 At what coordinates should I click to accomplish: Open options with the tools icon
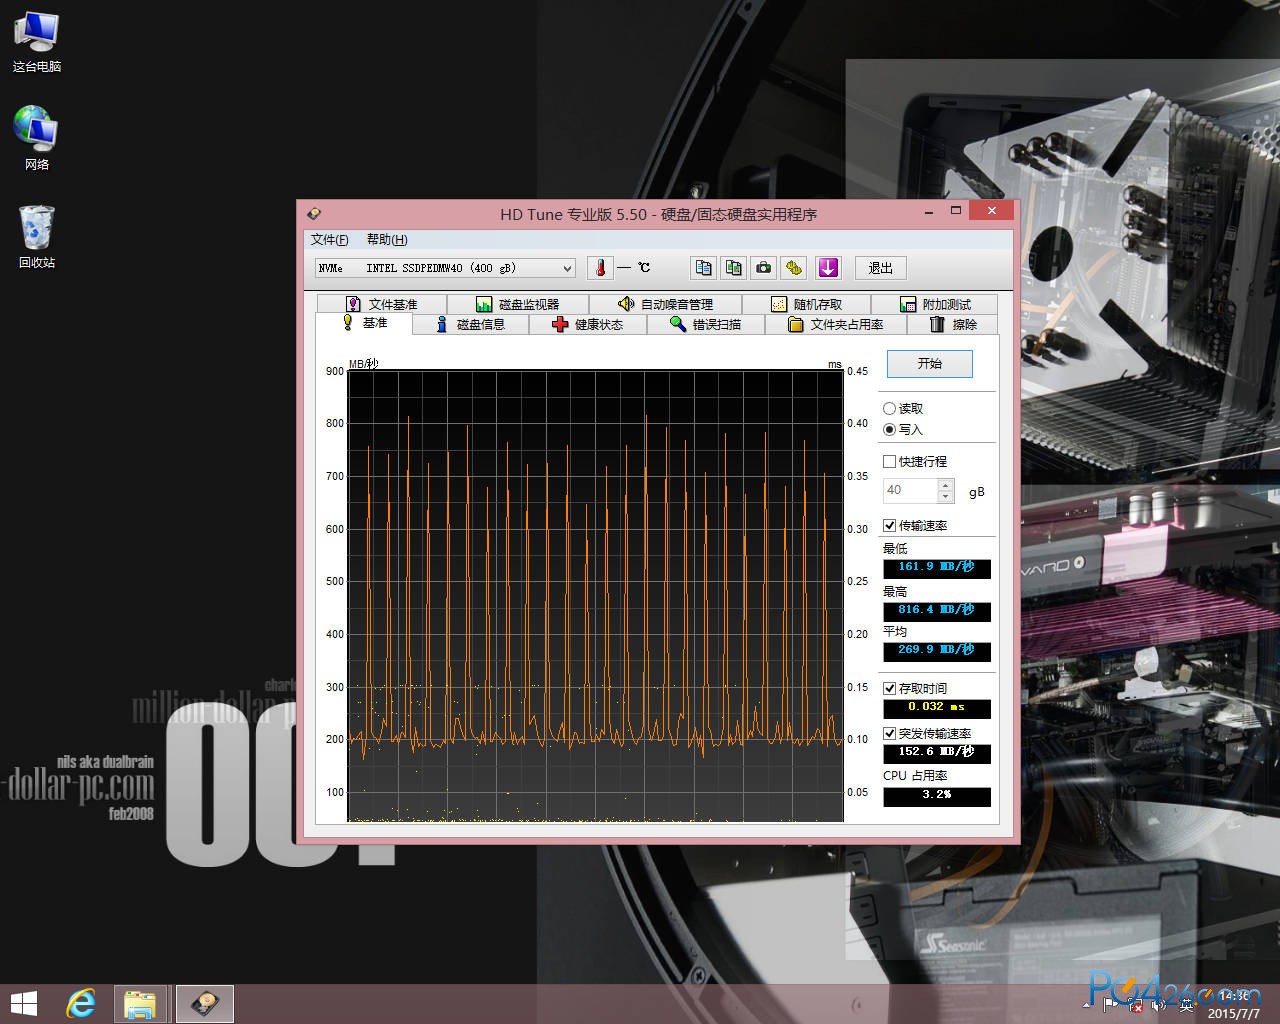(794, 268)
